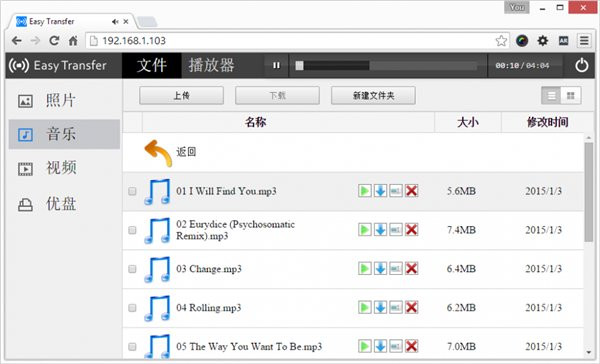Rename 04 Rolling.mp3
The width and height of the screenshot is (600, 364).
[x=396, y=307]
